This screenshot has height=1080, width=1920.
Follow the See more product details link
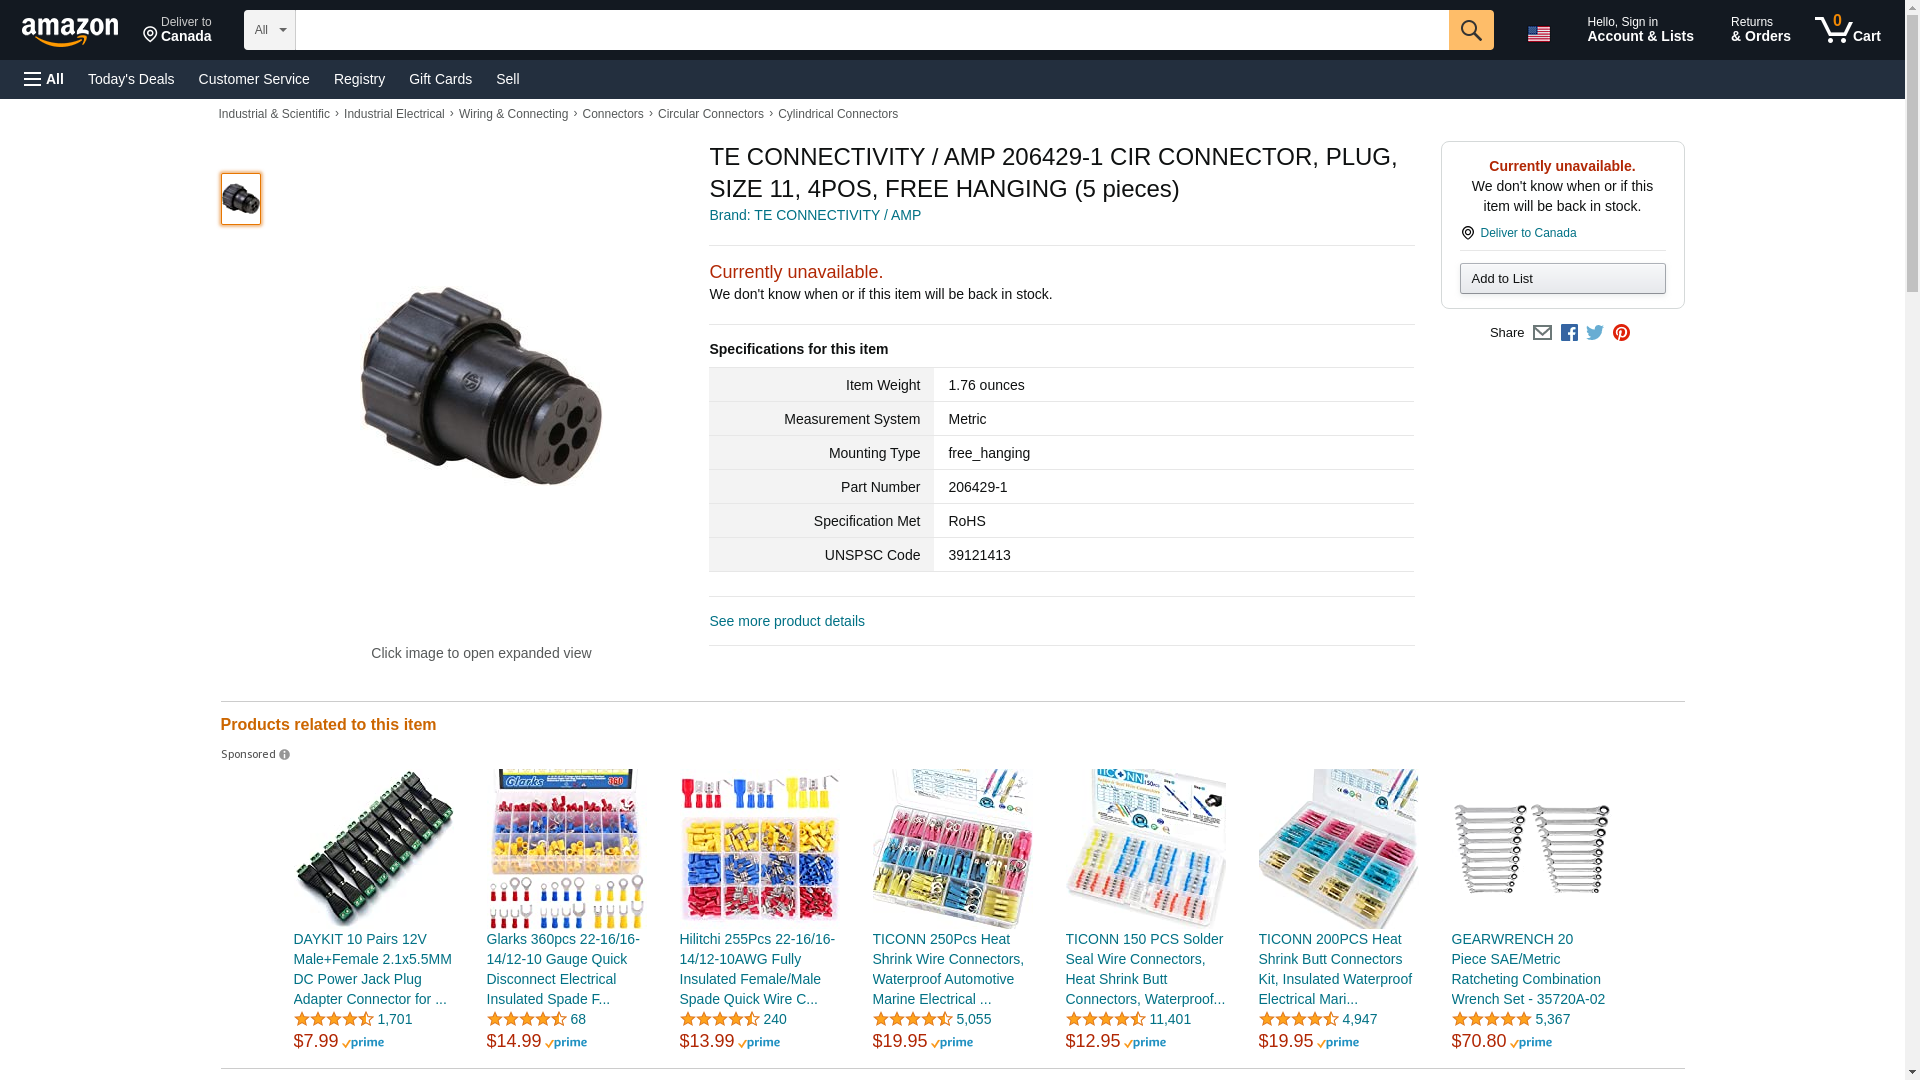coord(787,621)
